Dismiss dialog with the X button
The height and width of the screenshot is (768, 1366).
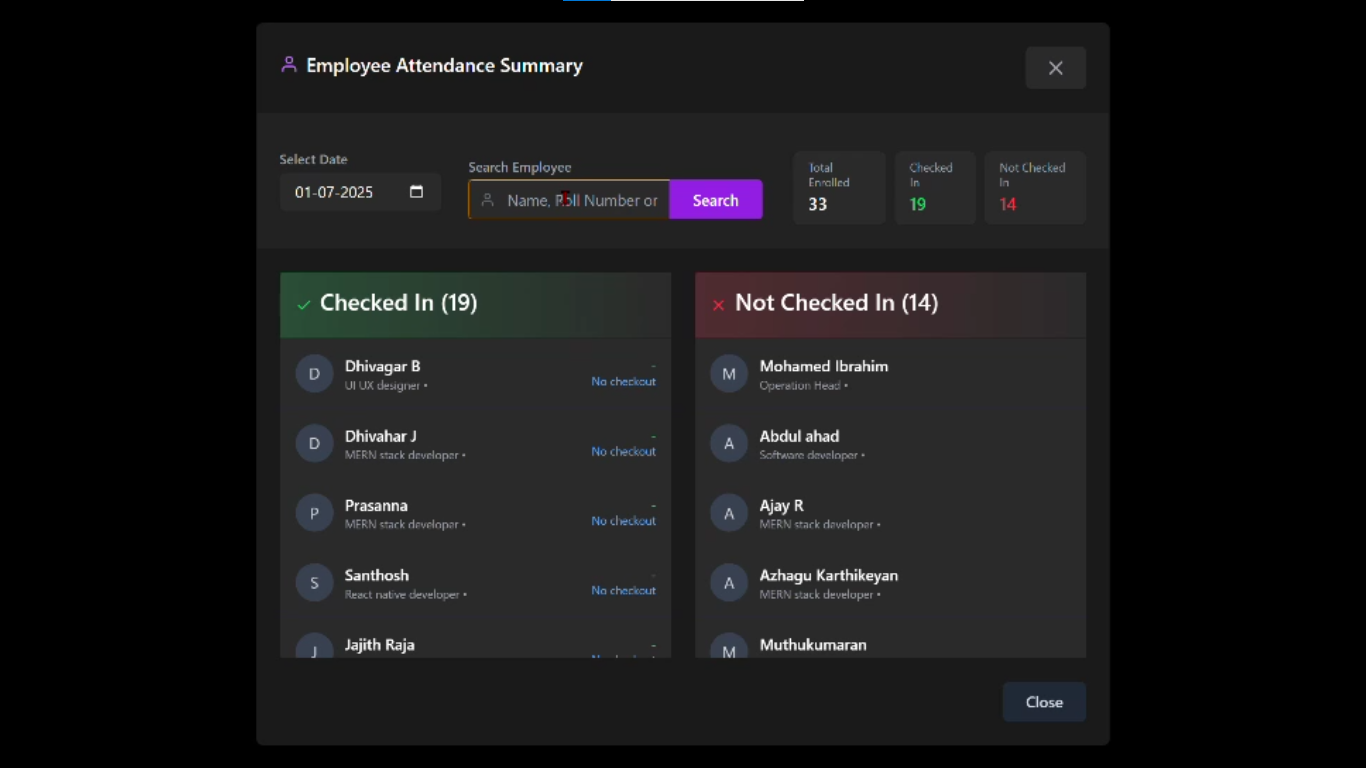tap(1055, 68)
